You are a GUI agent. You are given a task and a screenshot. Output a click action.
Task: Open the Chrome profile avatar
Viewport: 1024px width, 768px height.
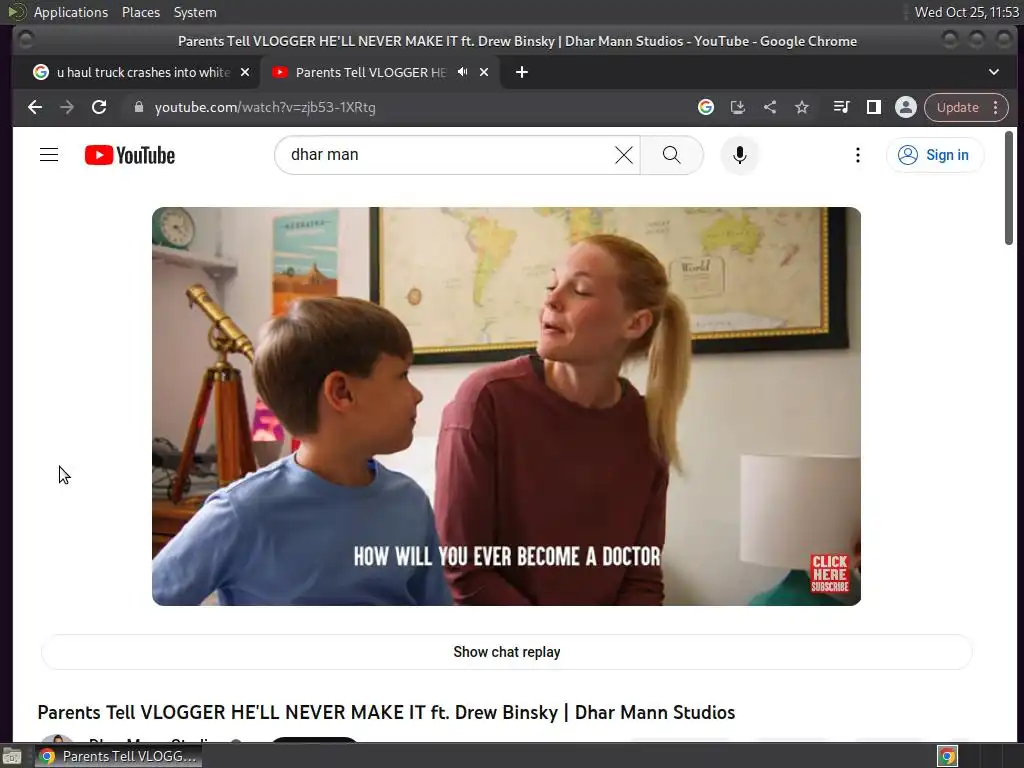(x=906, y=107)
